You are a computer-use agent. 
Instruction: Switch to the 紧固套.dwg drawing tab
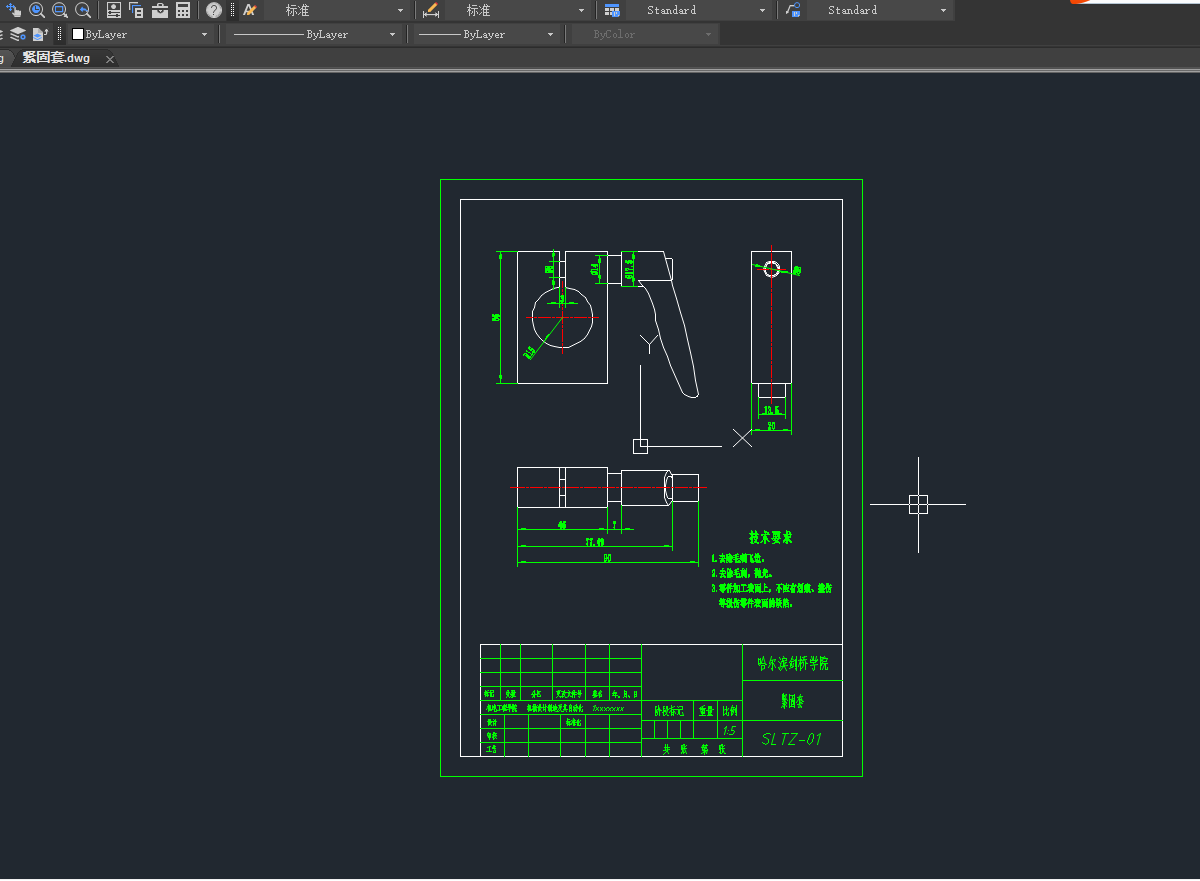[x=56, y=58]
